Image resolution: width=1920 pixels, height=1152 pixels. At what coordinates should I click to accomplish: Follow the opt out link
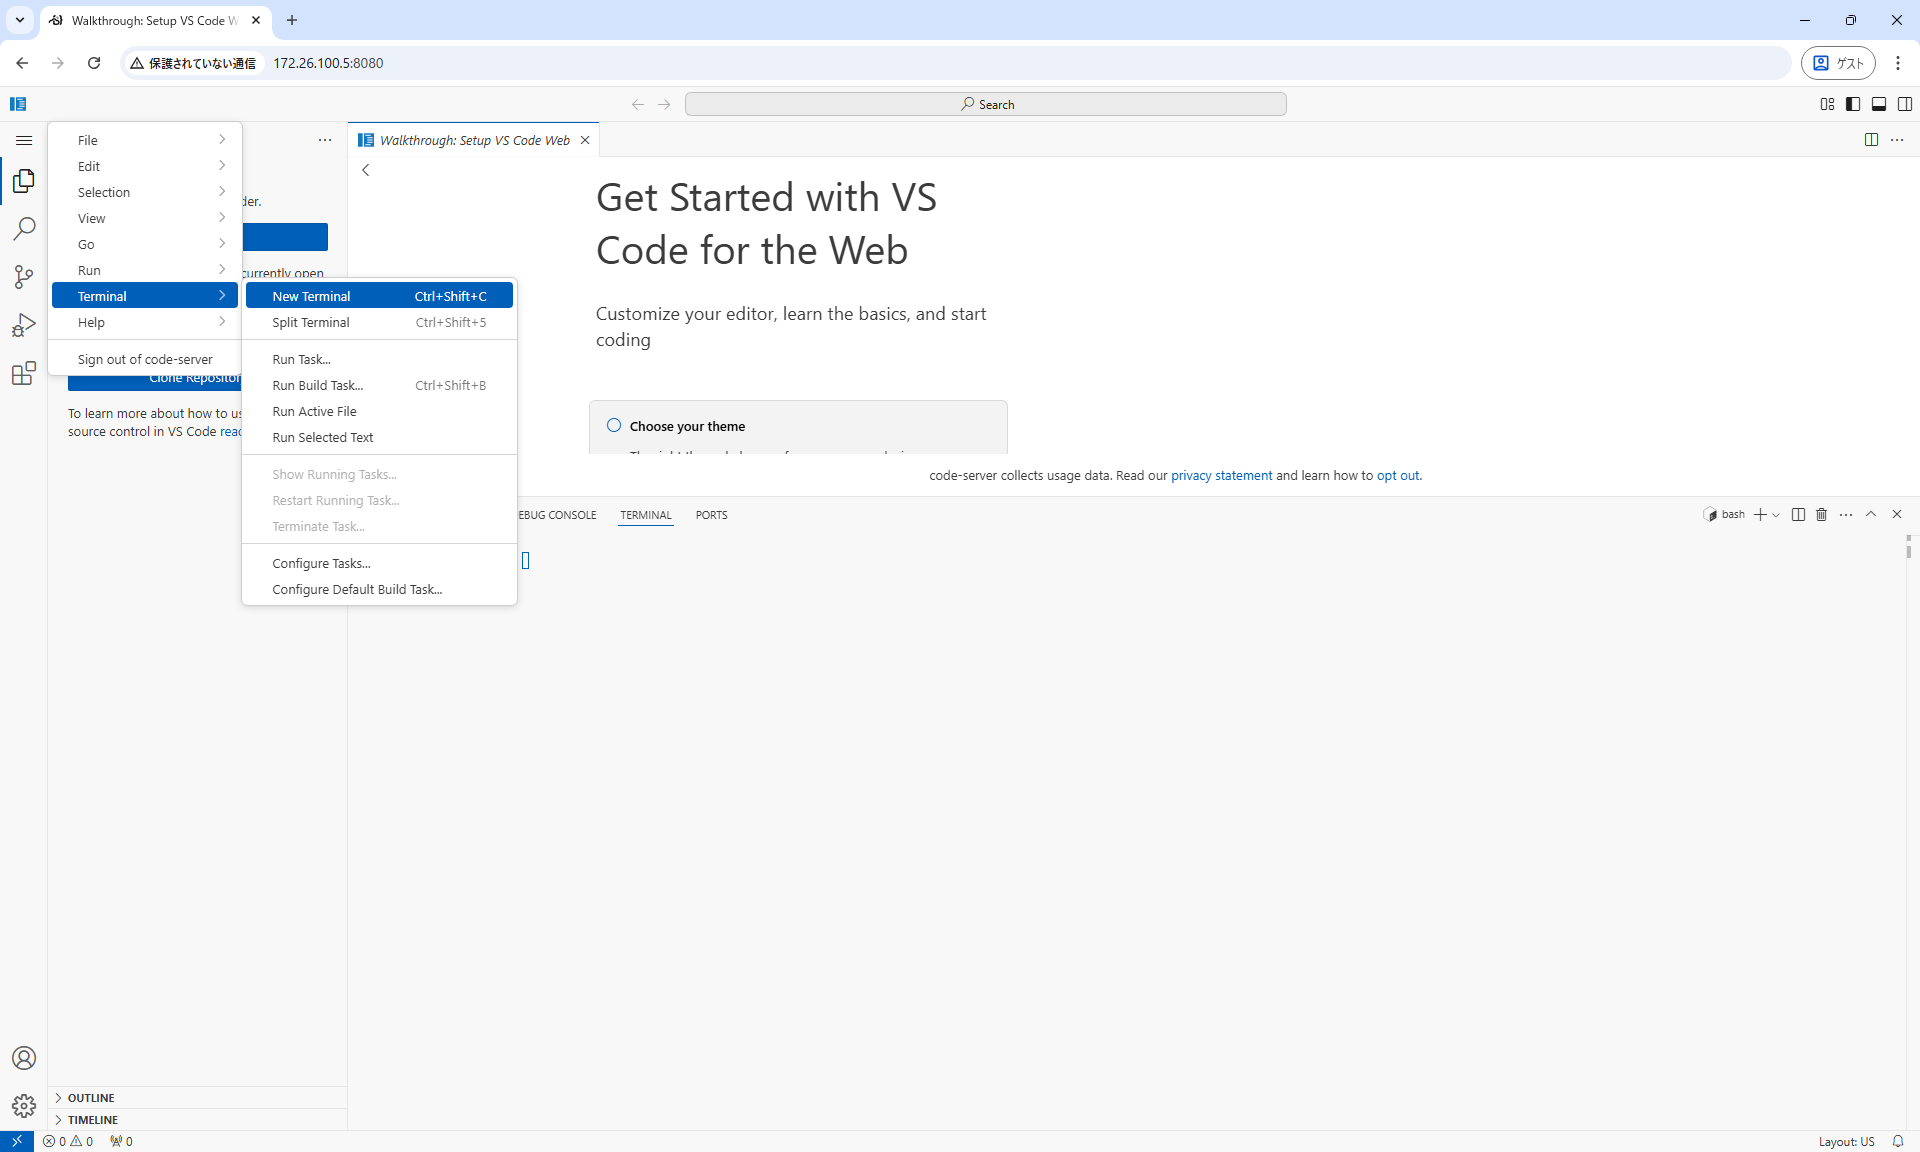[1398, 476]
